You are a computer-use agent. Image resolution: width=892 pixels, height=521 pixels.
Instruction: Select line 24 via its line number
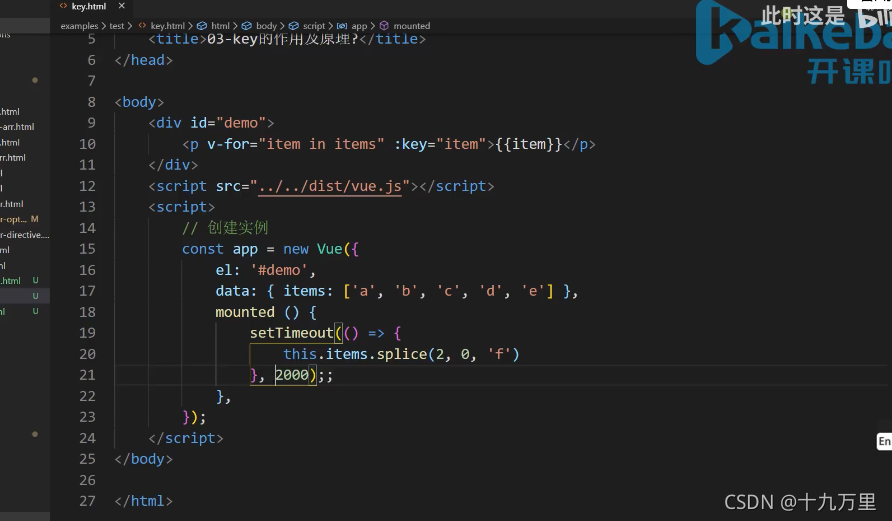(87, 438)
